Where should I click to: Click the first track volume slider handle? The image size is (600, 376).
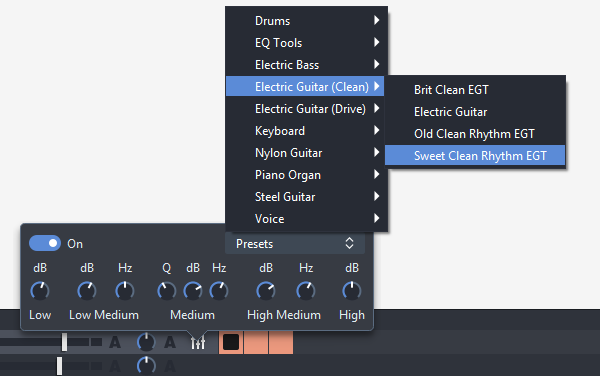(64, 342)
